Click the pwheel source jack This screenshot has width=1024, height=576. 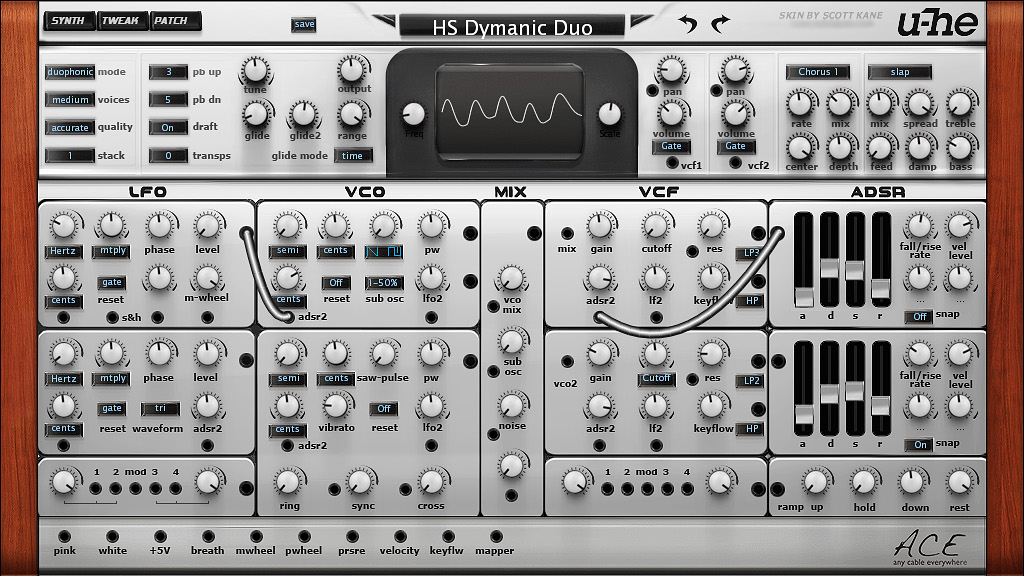point(304,536)
